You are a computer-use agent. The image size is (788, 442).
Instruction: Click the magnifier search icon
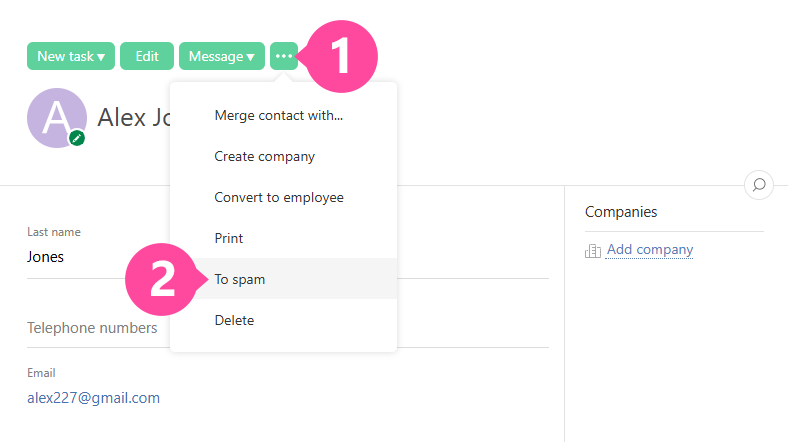(759, 185)
